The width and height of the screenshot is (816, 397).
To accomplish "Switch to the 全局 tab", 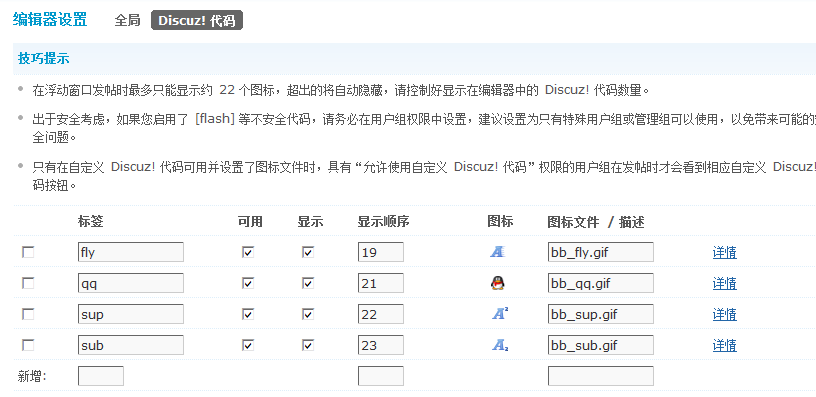I will [128, 20].
